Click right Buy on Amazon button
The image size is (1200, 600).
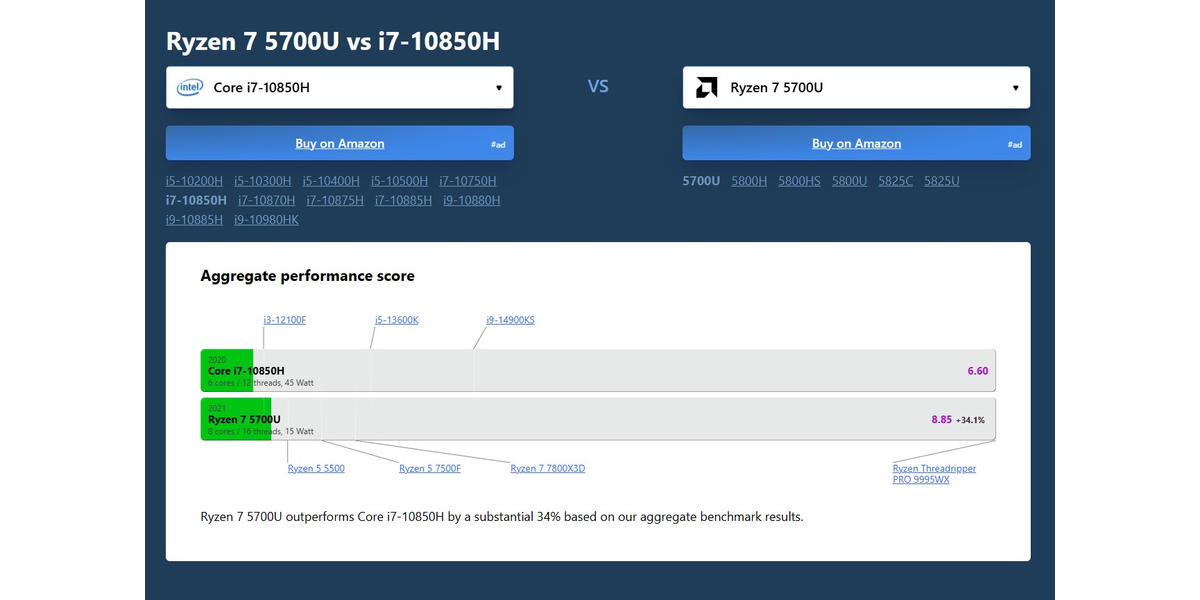coord(856,144)
